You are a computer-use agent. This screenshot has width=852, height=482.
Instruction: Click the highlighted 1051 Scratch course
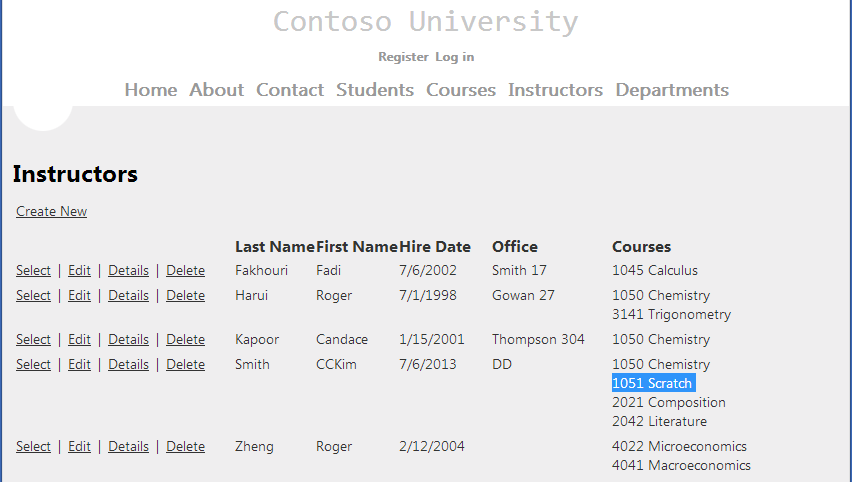pos(653,384)
